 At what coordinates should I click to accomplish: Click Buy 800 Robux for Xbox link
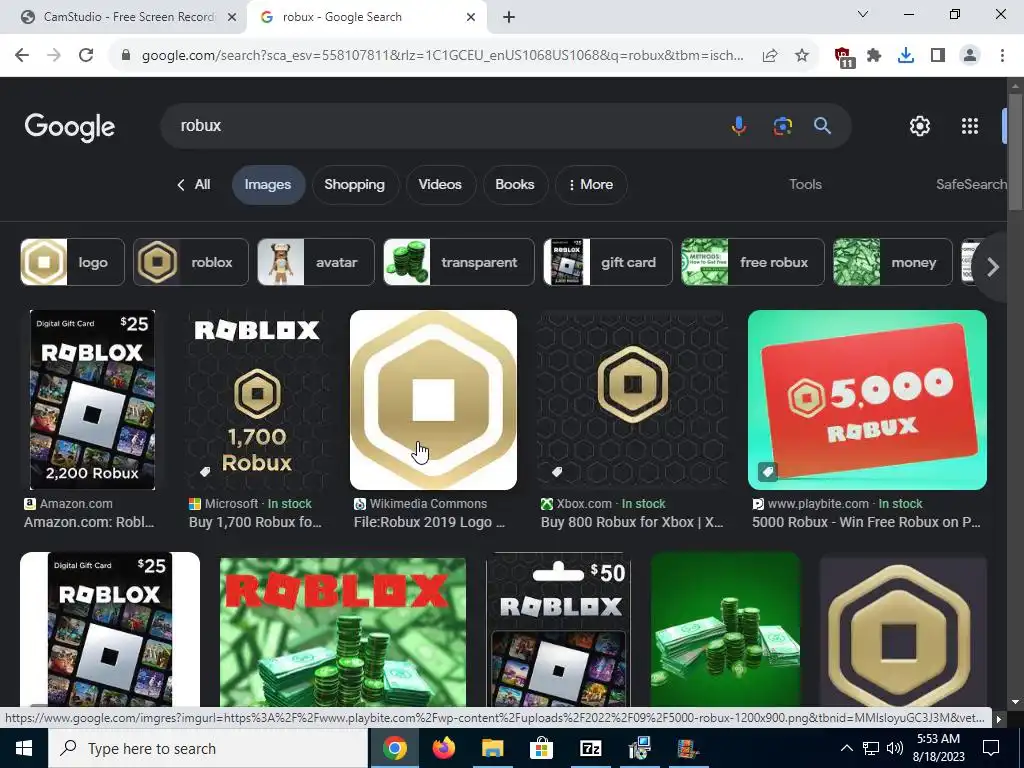point(632,522)
